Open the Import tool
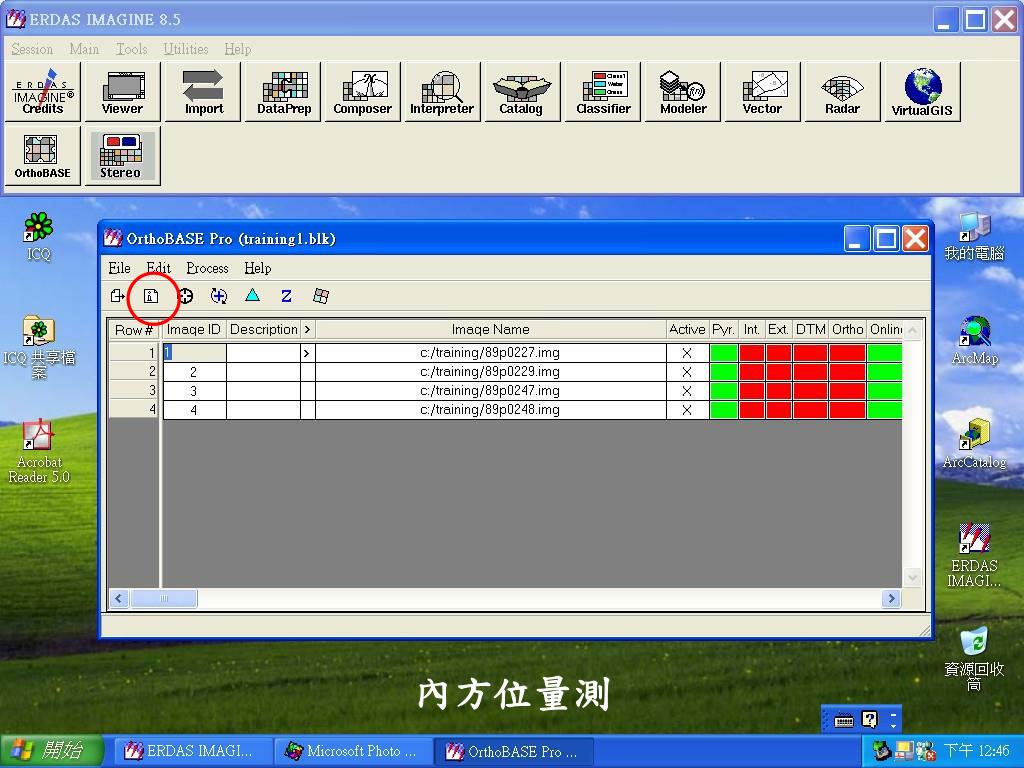Image resolution: width=1024 pixels, height=768 pixels. pyautogui.click(x=203, y=92)
